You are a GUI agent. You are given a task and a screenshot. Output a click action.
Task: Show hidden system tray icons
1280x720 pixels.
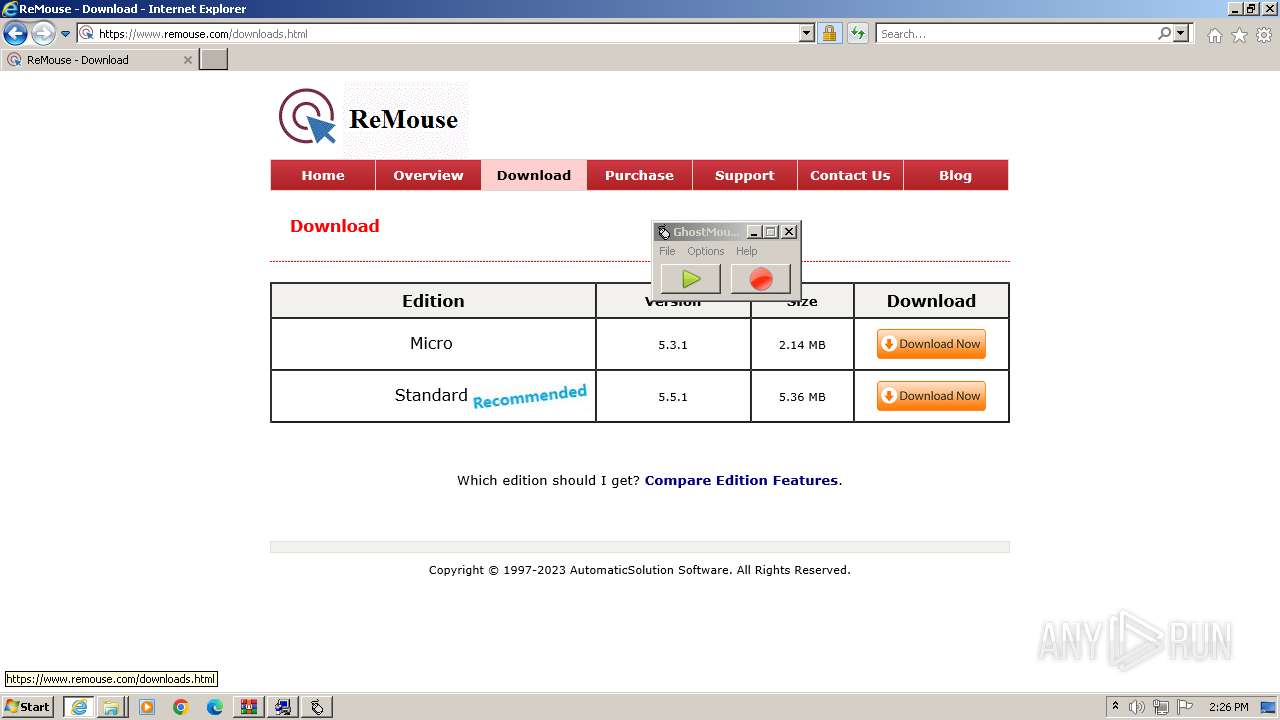point(1115,707)
